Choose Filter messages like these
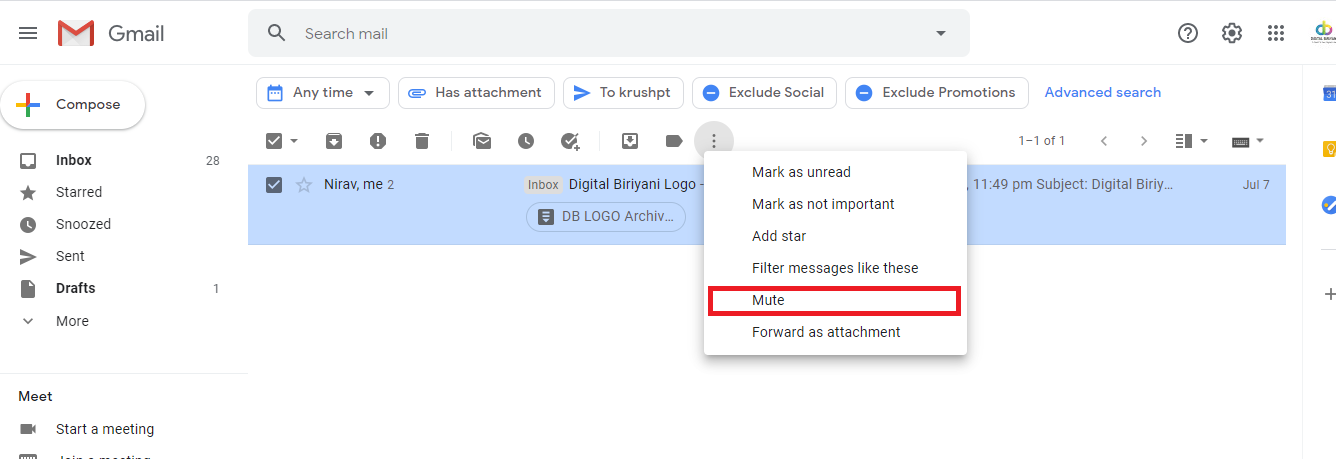The width and height of the screenshot is (1336, 459). [835, 268]
